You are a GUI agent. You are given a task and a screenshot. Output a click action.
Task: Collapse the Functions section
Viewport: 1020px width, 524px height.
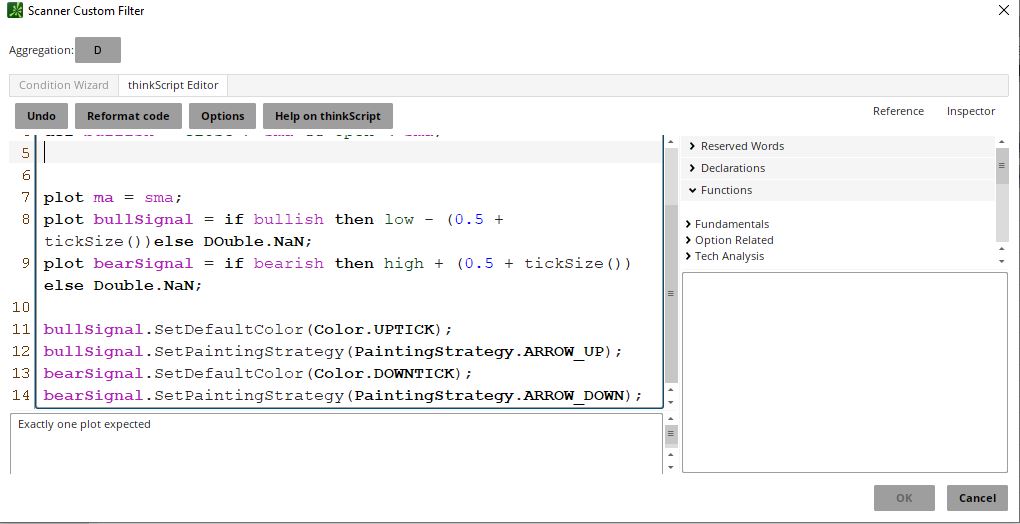pos(838,190)
